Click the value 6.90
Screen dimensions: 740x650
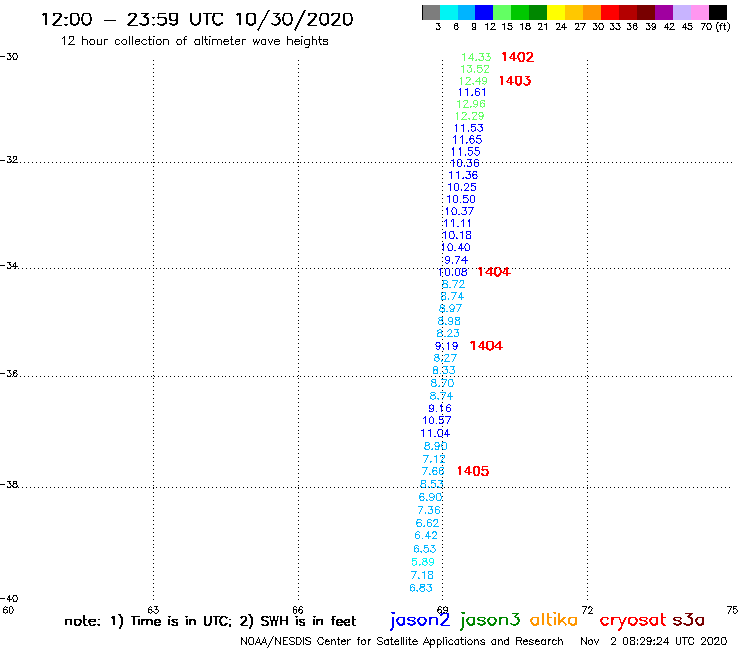click(430, 497)
